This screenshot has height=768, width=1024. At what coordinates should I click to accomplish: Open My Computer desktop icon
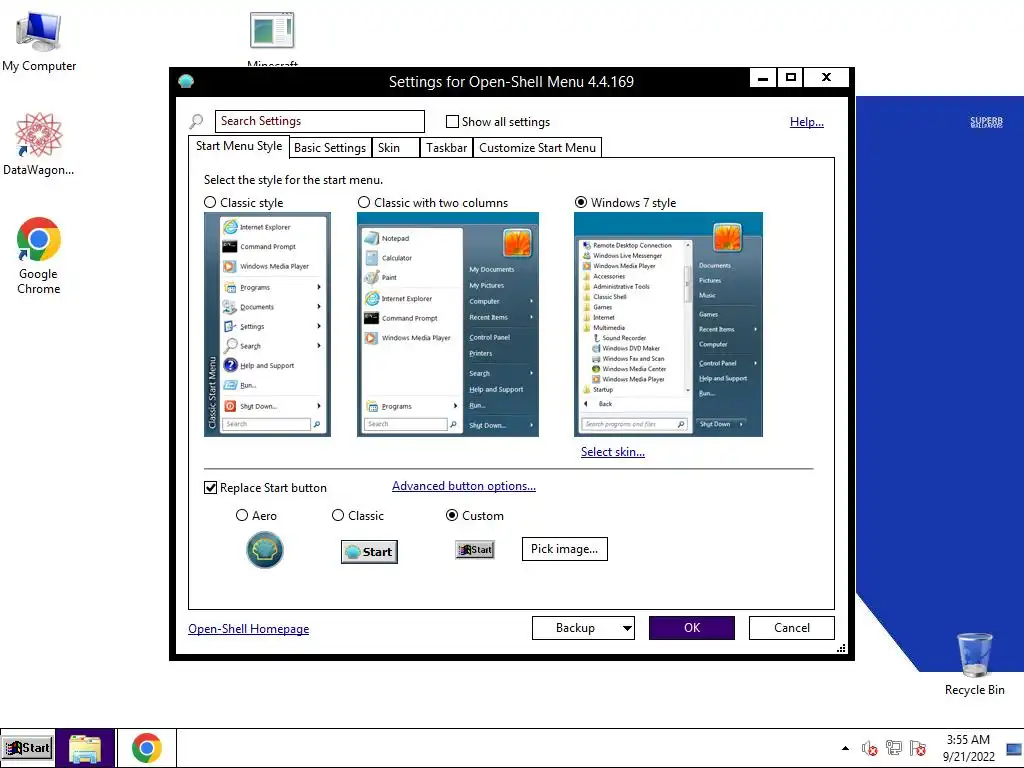tap(39, 42)
